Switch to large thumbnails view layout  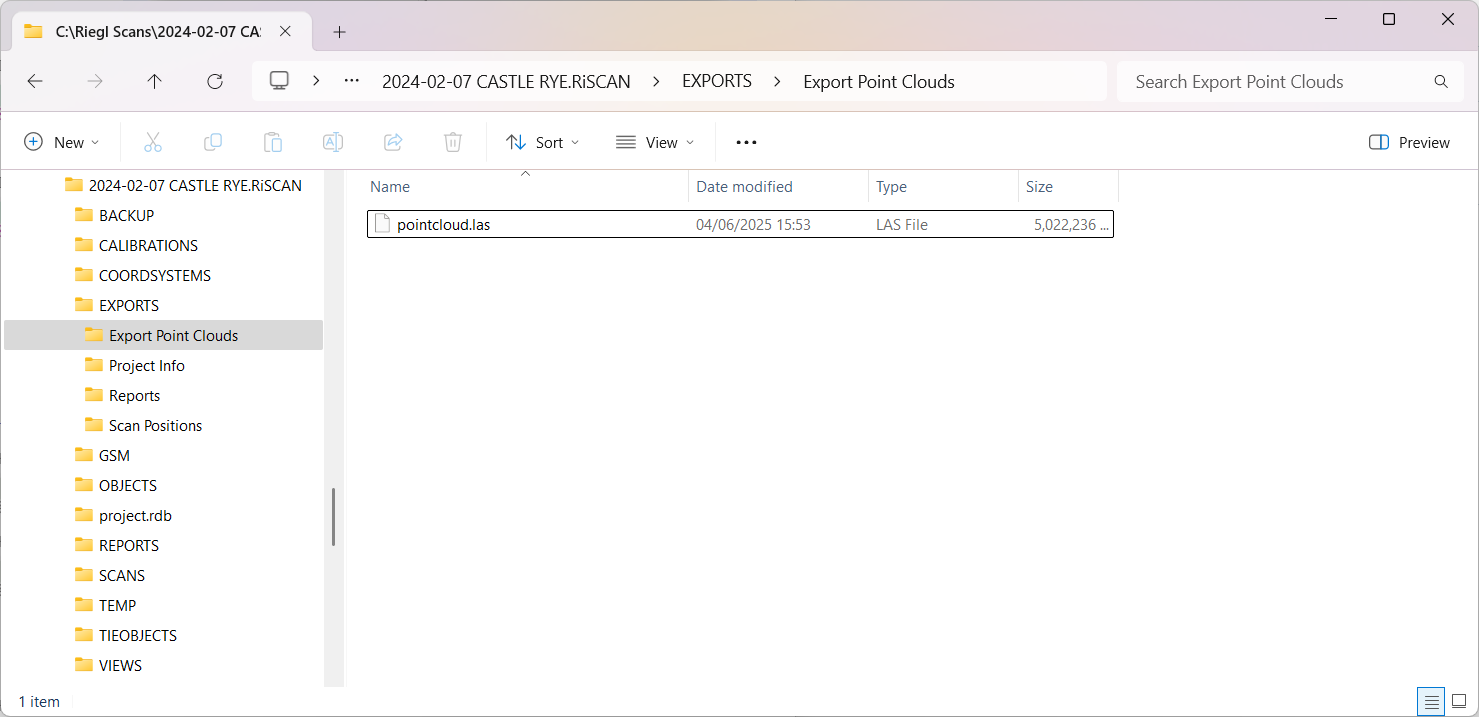pos(1459,701)
